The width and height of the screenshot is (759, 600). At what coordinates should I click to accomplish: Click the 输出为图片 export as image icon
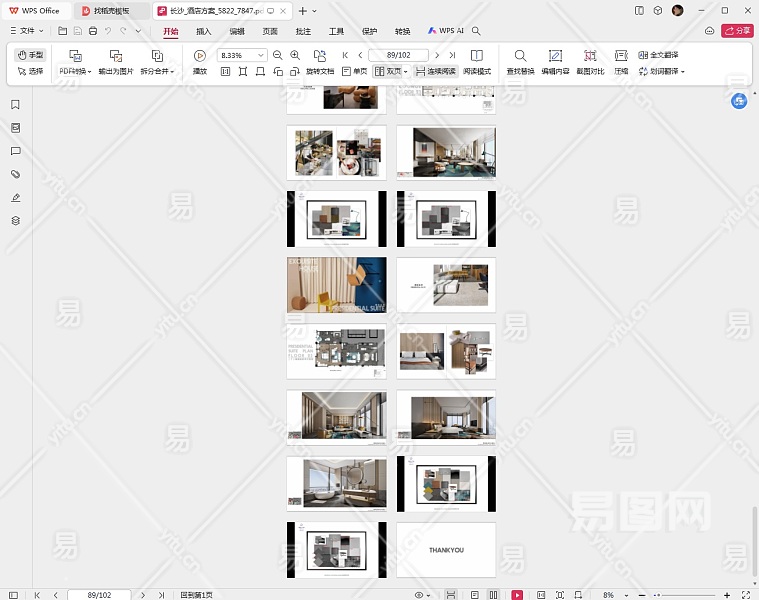(x=116, y=56)
